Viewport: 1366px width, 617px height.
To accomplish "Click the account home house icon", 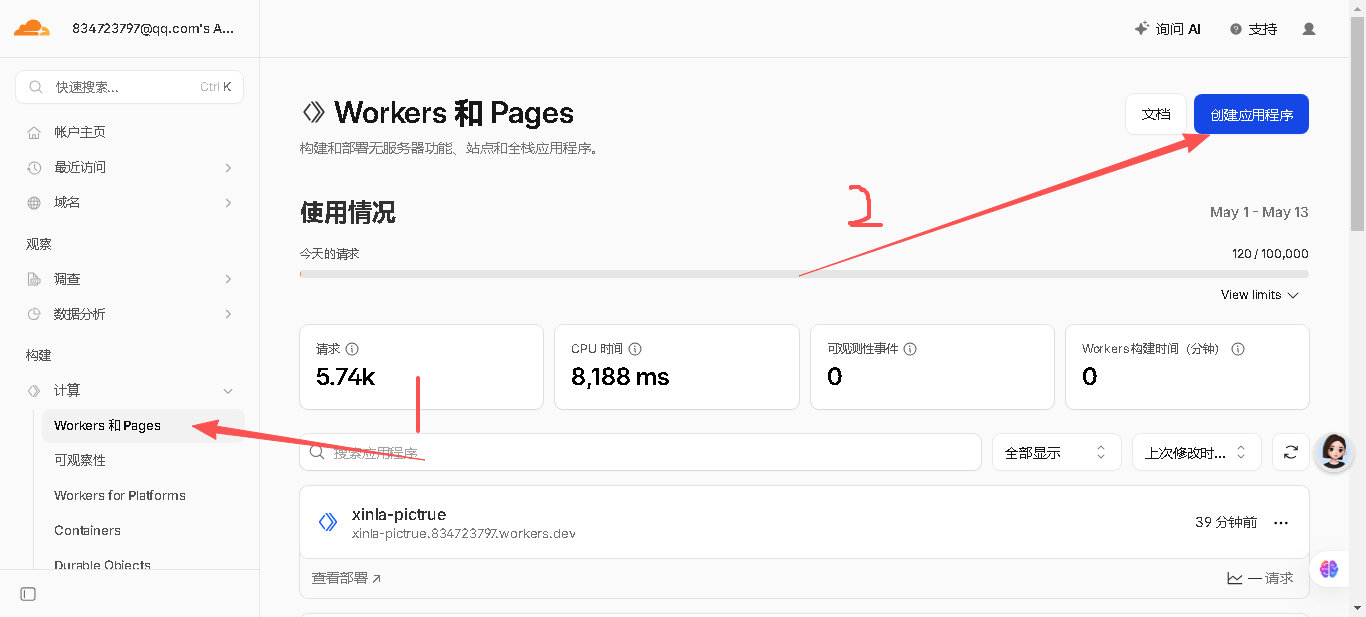I will tap(34, 132).
